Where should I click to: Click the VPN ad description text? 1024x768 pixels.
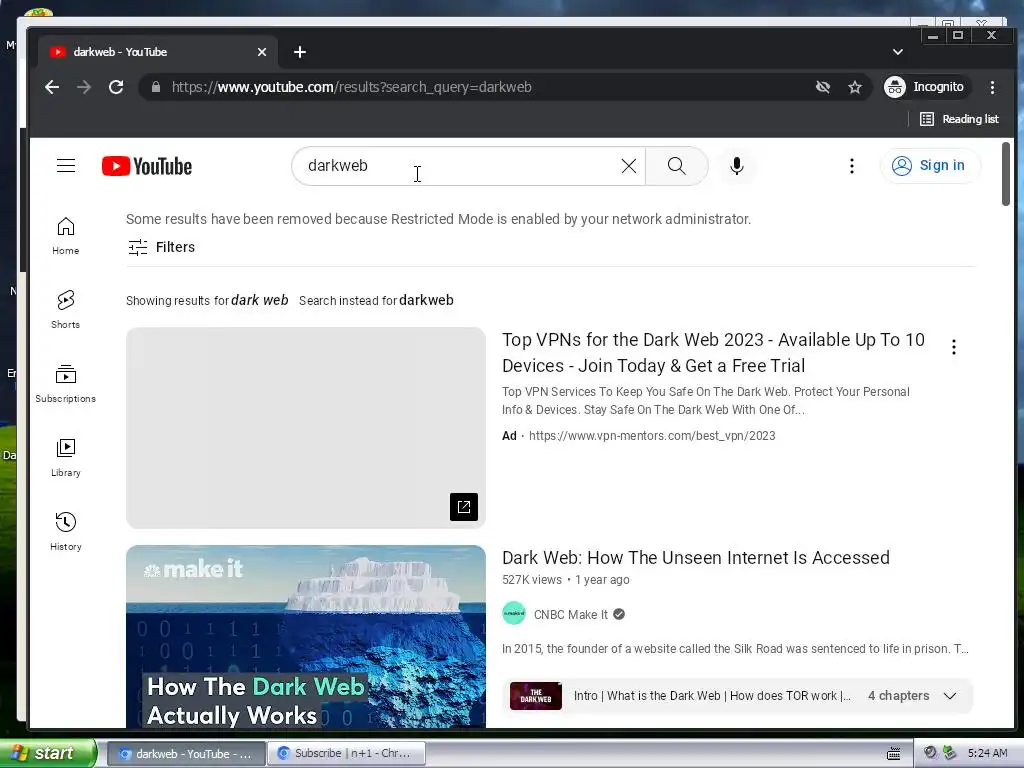tap(706, 401)
